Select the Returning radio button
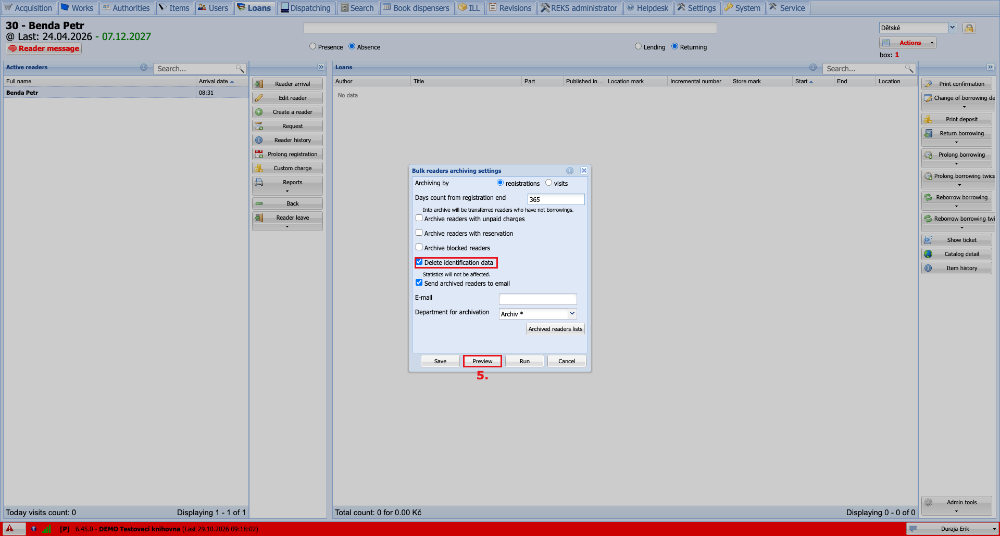Viewport: 1000px width, 536px height. [675, 47]
